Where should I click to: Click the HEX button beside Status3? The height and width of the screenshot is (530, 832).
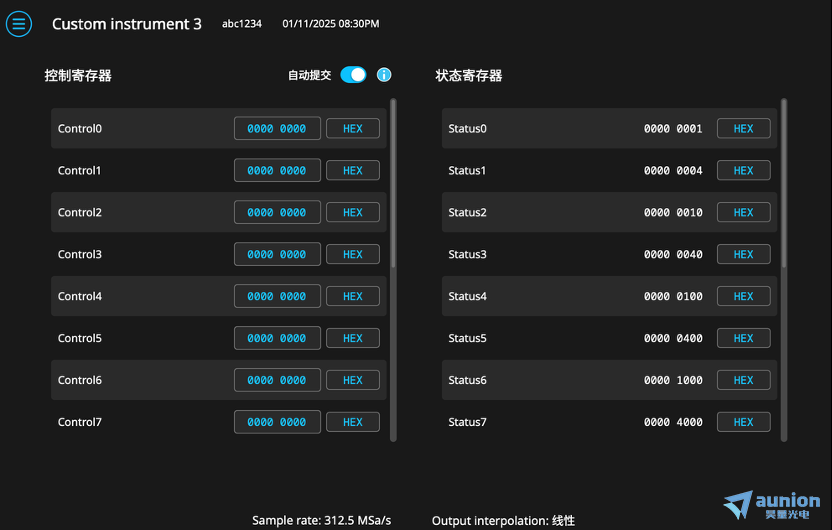(x=743, y=255)
